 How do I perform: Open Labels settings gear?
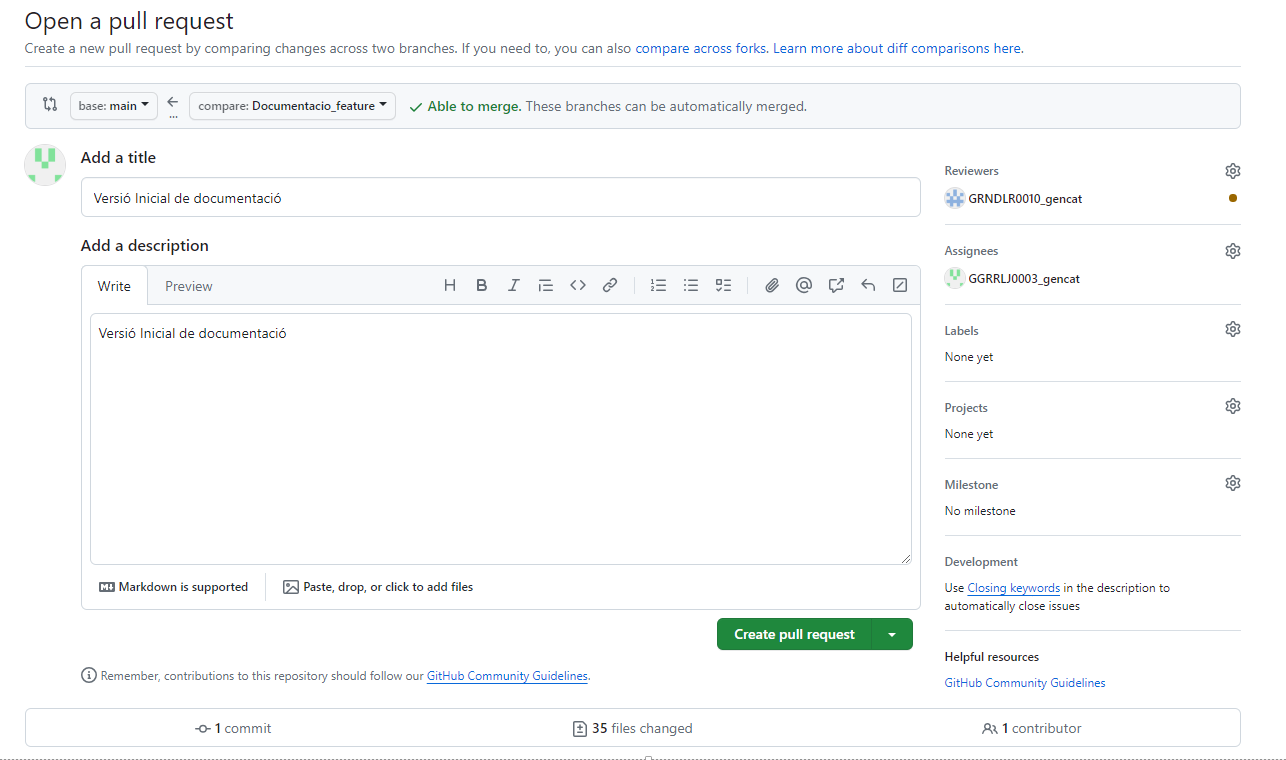tap(1233, 329)
